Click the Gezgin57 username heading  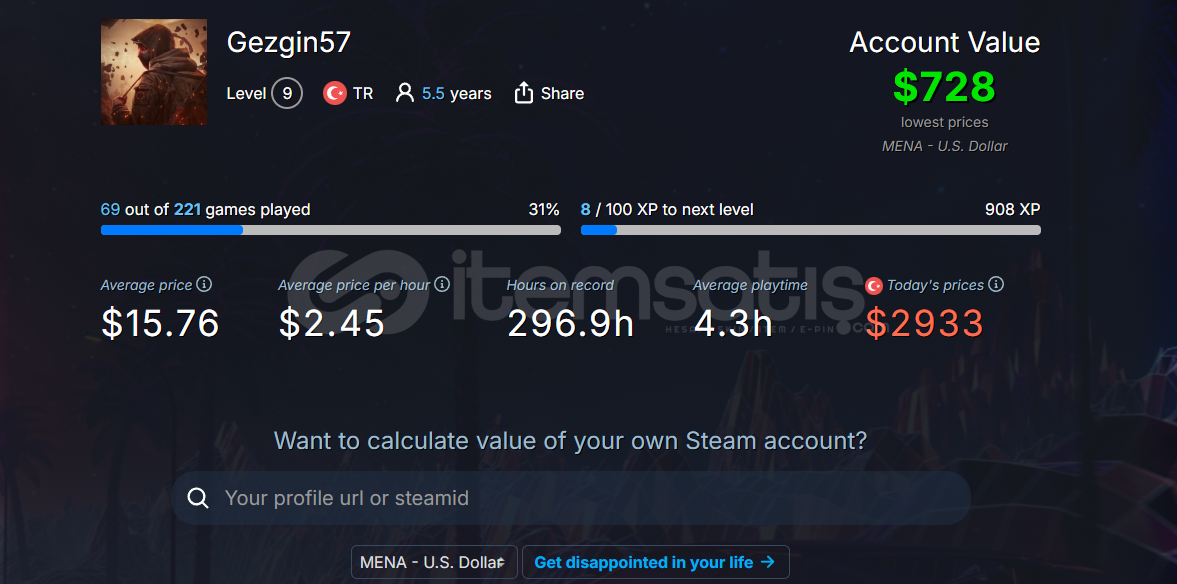pos(289,42)
